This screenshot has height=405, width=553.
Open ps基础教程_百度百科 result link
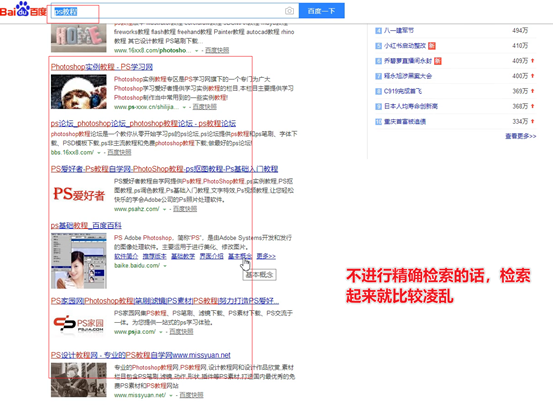(86, 225)
